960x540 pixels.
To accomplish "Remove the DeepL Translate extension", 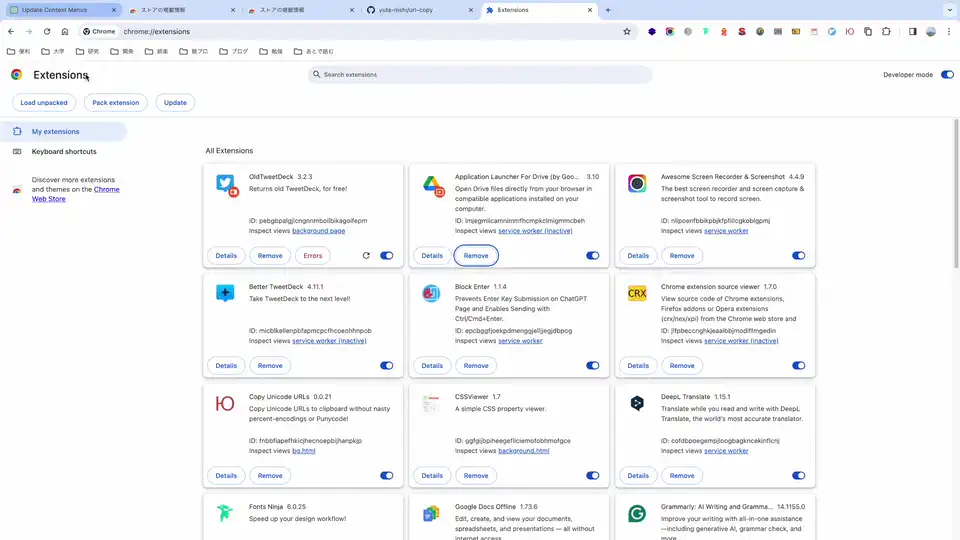I will click(x=681, y=476).
